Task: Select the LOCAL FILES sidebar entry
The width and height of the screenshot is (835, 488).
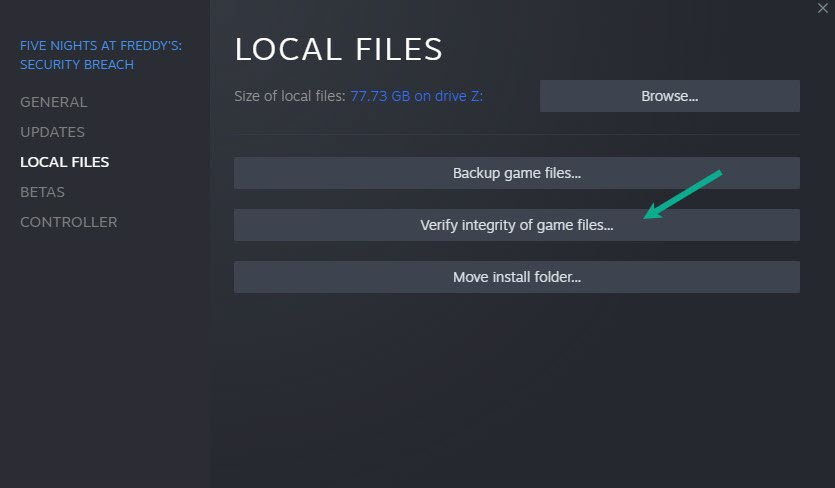Action: pyautogui.click(x=64, y=162)
